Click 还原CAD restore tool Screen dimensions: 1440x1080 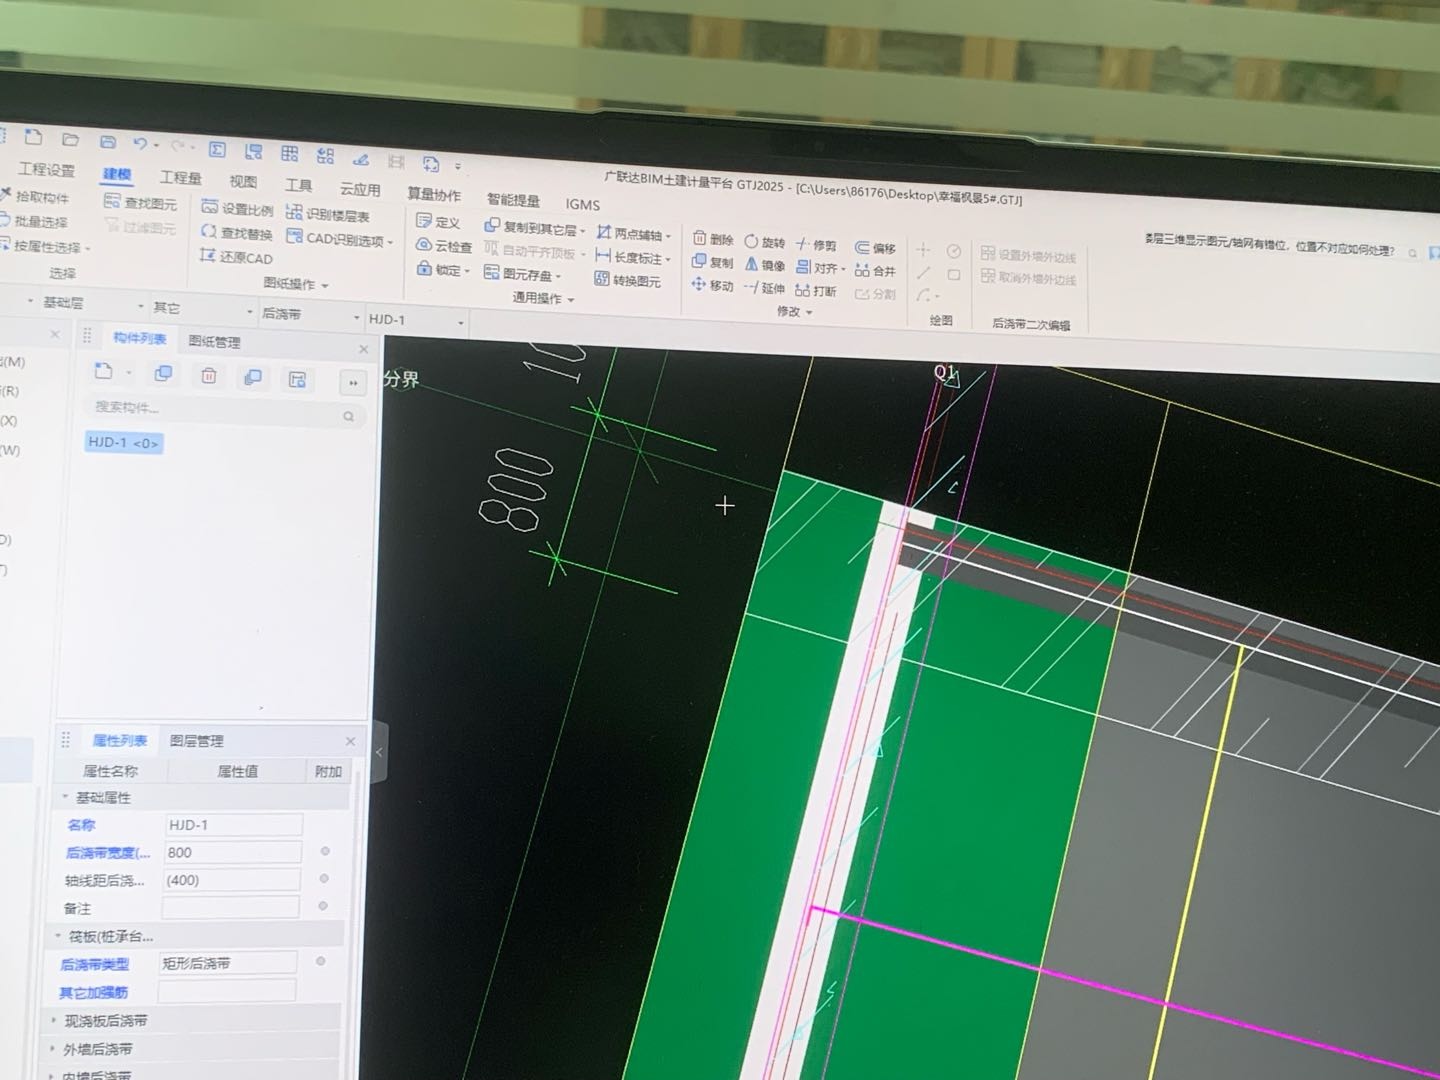coord(237,257)
